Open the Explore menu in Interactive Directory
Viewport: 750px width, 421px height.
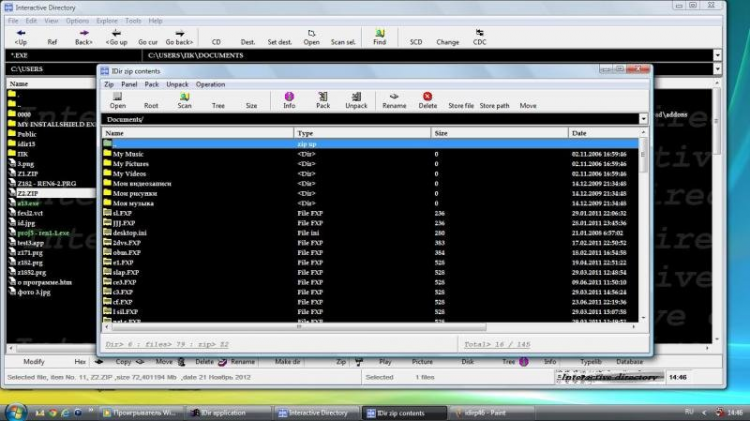coord(107,21)
